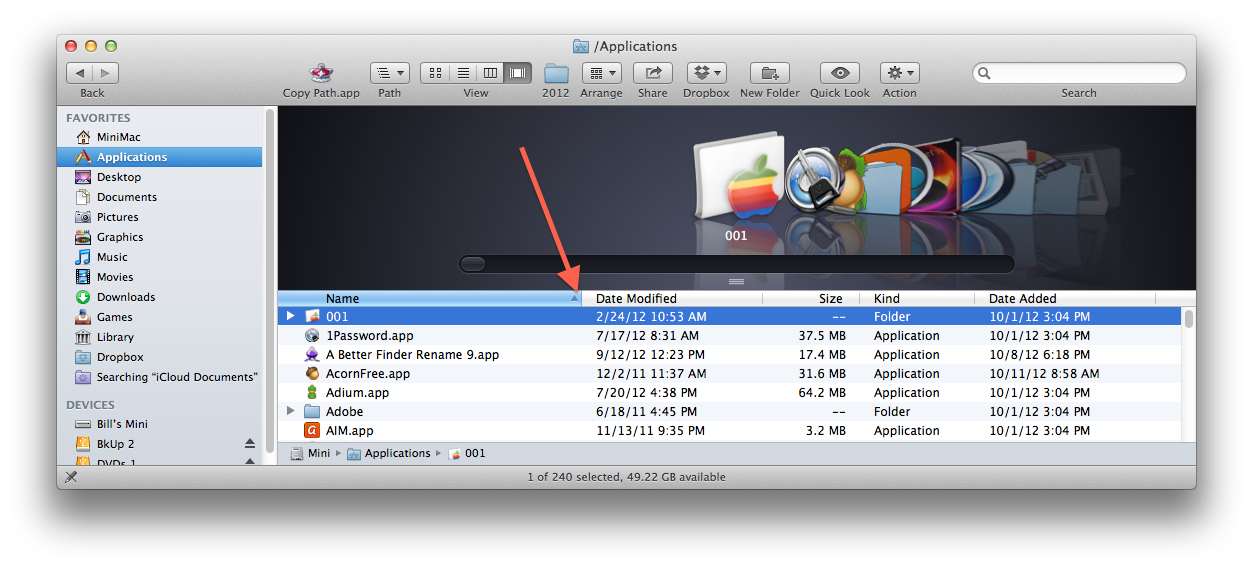1253x568 pixels.
Task: Switch to icon view
Action: pos(435,73)
